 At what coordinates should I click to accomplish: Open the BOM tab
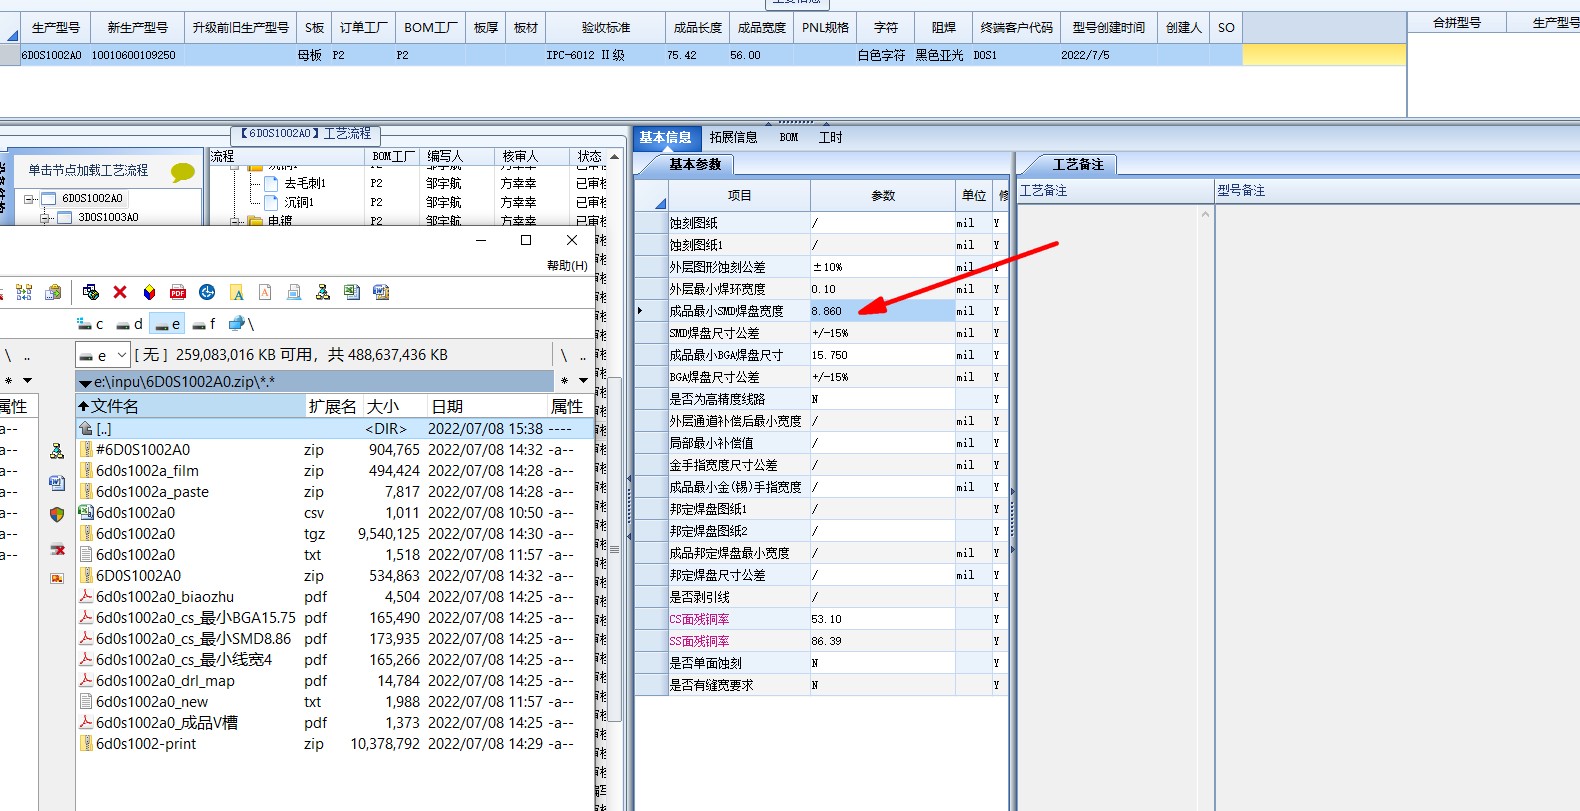pyautogui.click(x=789, y=138)
